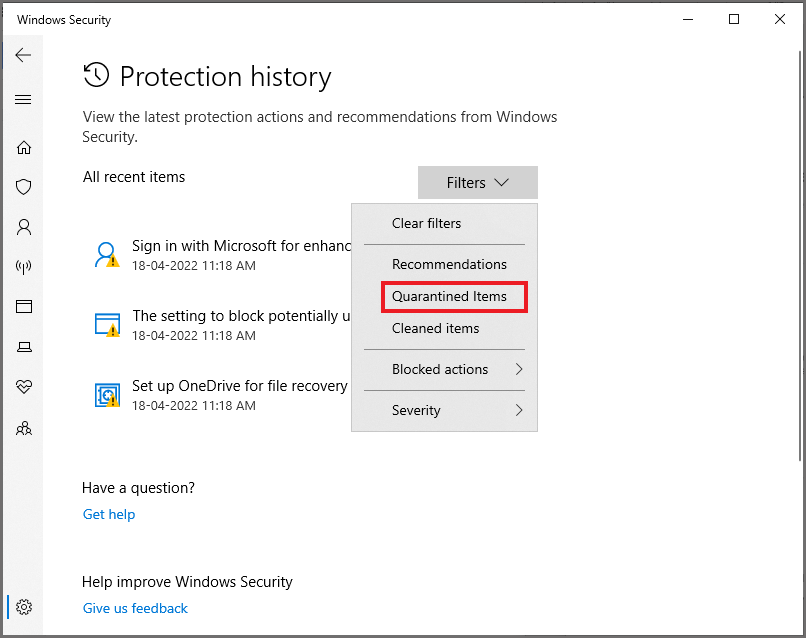This screenshot has width=806, height=638.
Task: Choose Clear filters option
Action: [427, 223]
